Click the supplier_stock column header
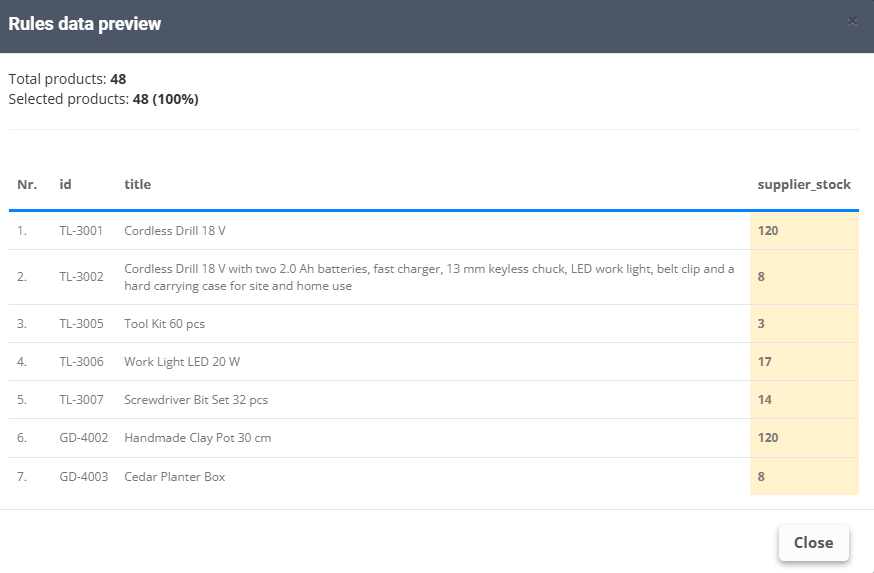 804,184
